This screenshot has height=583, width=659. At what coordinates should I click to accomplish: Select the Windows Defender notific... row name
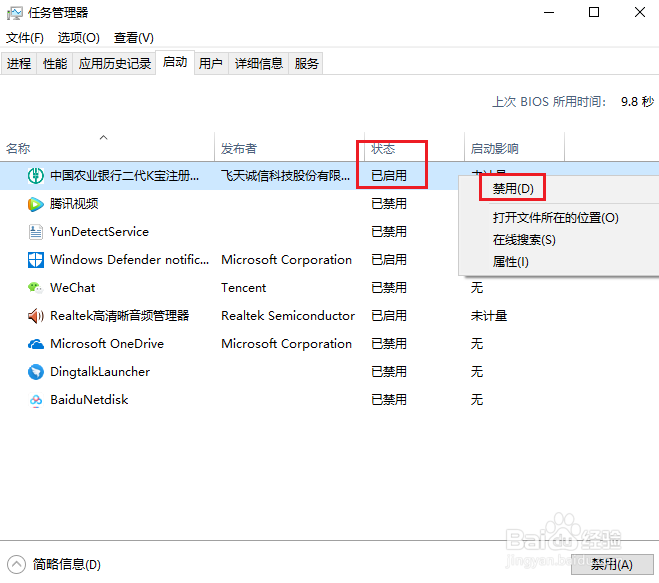tap(129, 260)
